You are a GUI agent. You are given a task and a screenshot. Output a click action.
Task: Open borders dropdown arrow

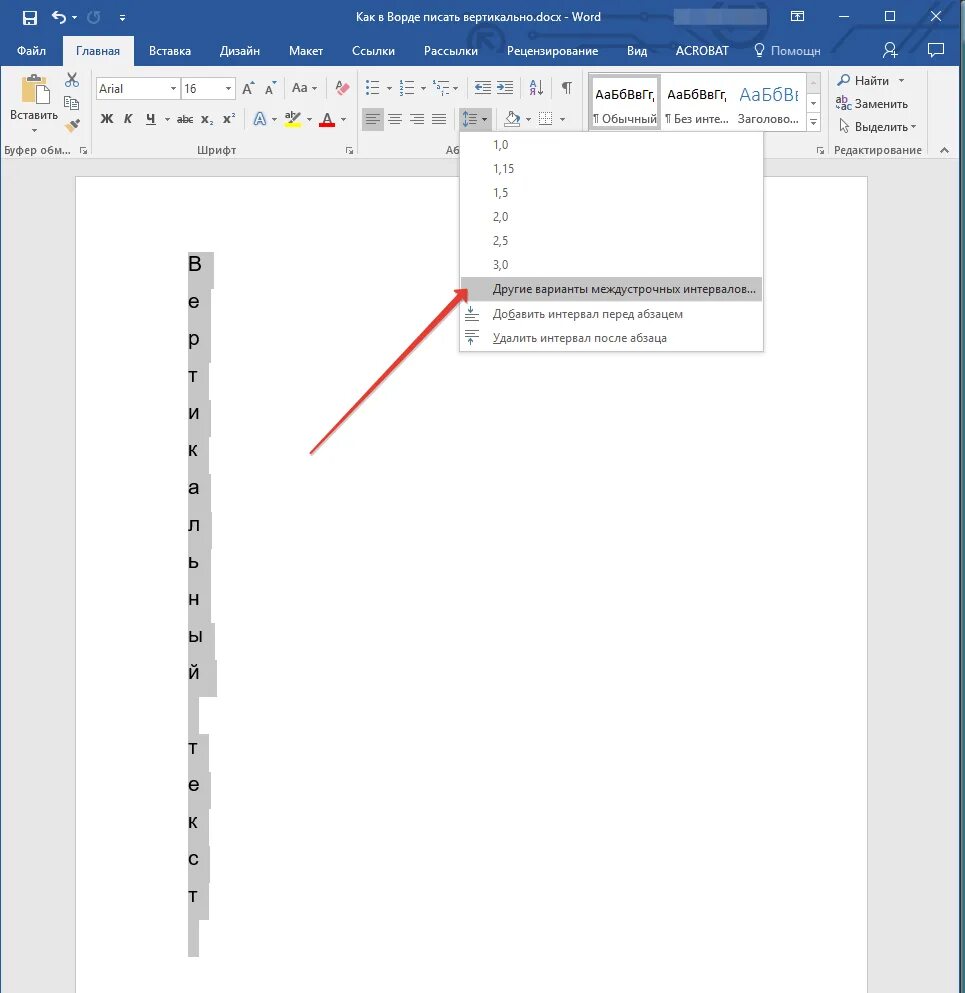click(562, 119)
